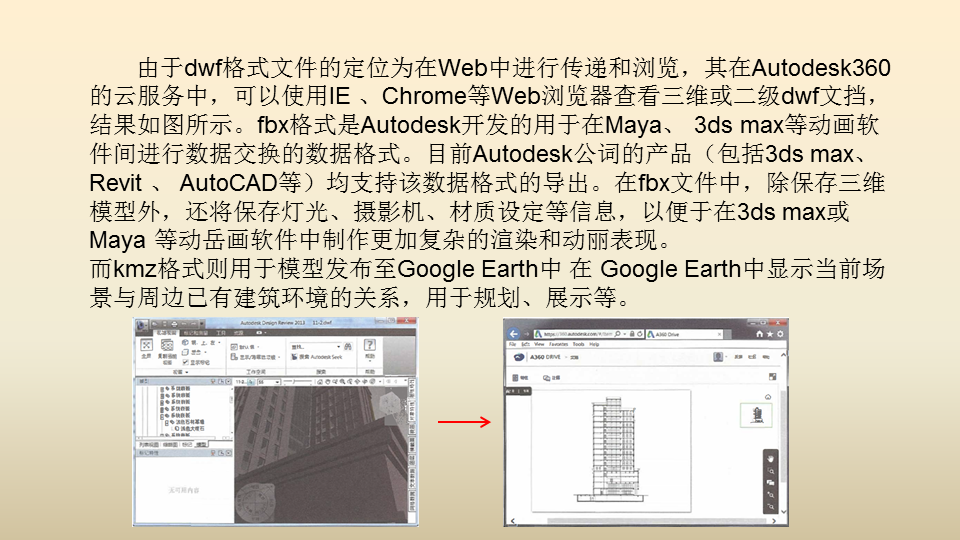Click the browser Back arrow button
Viewport: 960px width, 540px height.
514,334
